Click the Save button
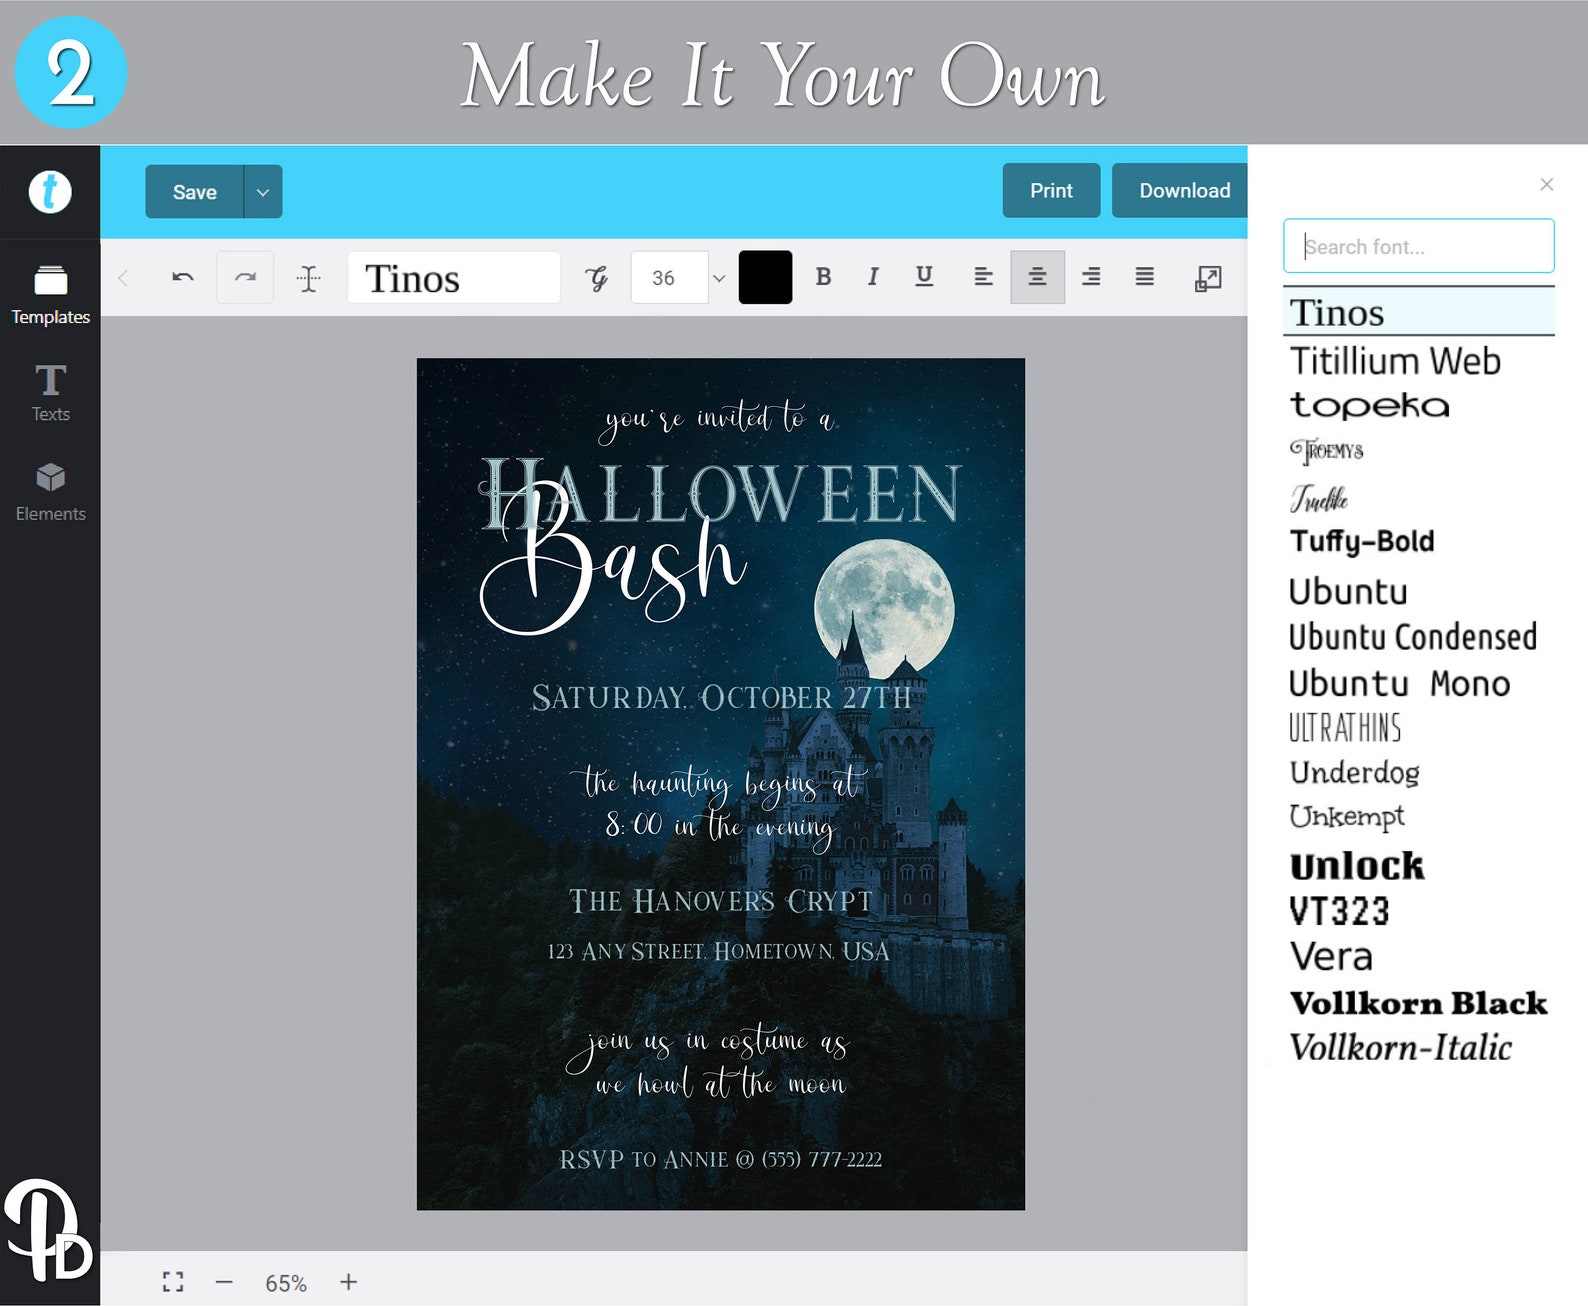The image size is (1588, 1306). pyautogui.click(x=195, y=192)
